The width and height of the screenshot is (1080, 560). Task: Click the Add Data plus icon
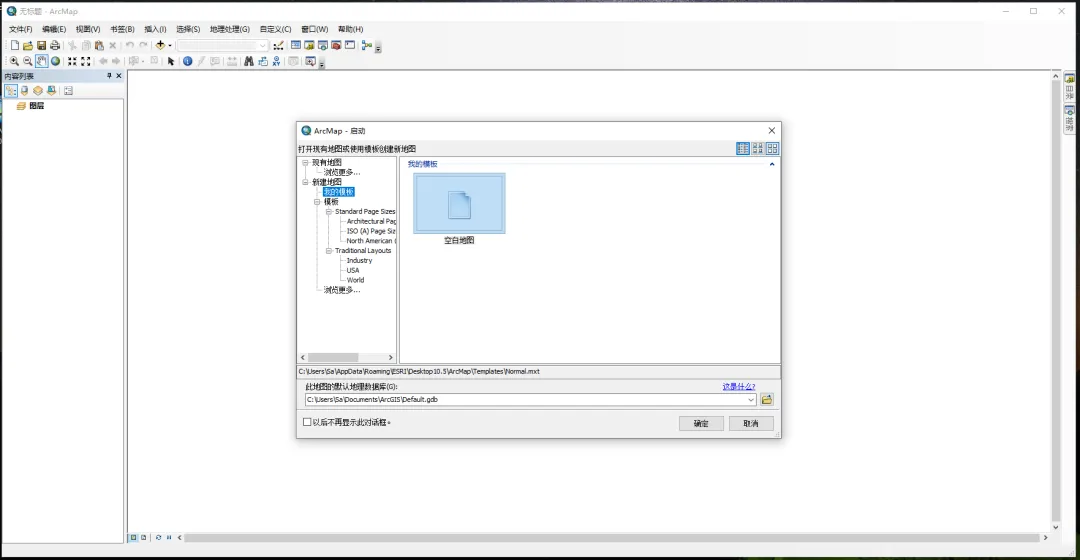[x=160, y=45]
